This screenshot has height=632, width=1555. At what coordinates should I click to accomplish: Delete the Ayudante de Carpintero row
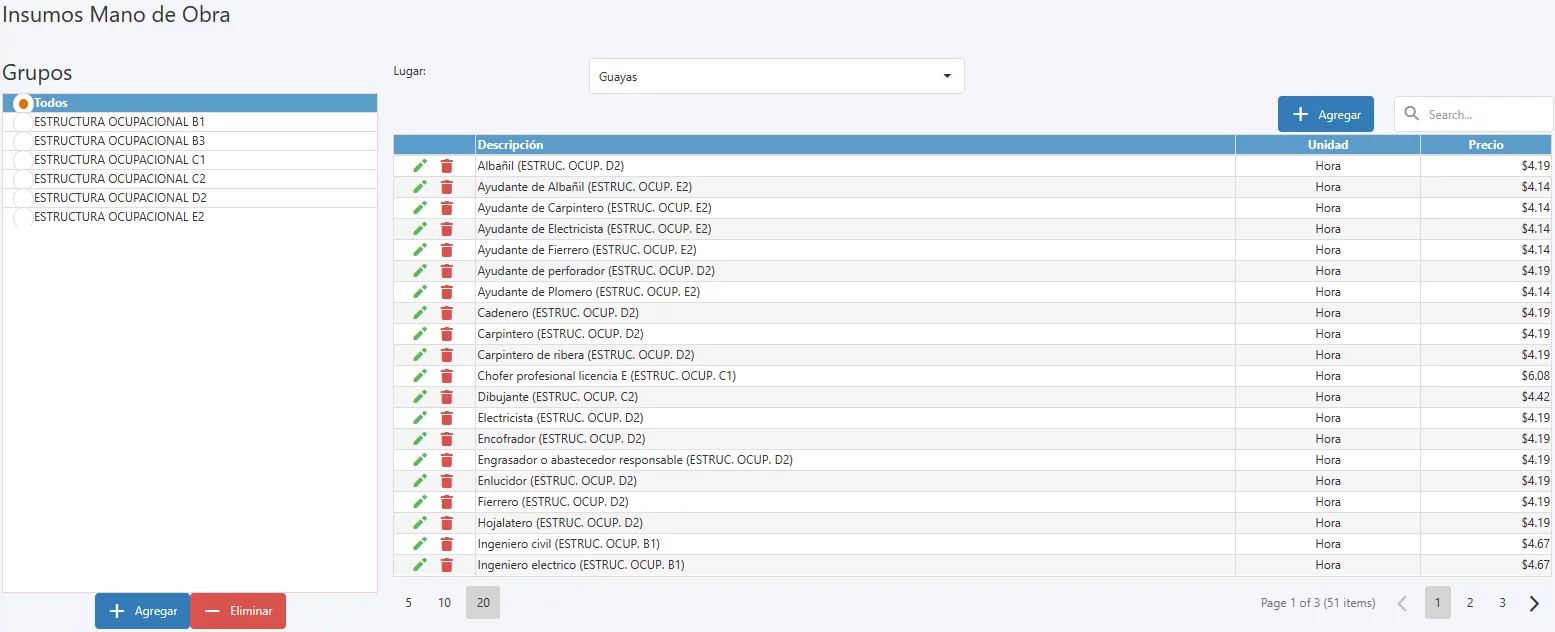(x=447, y=208)
